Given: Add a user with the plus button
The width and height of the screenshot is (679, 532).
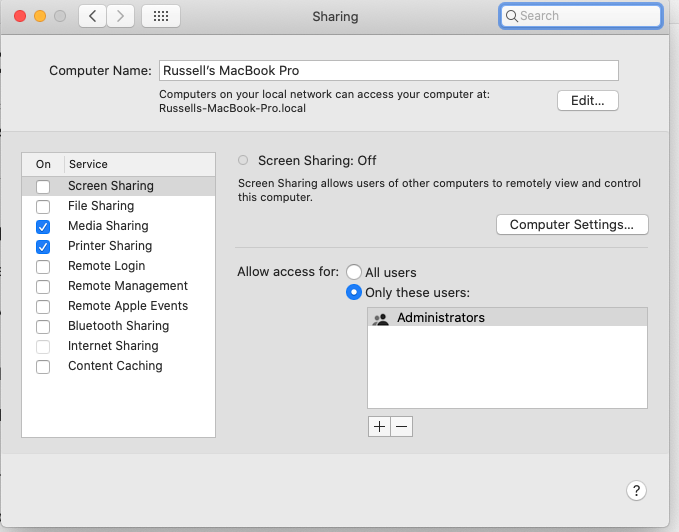Looking at the screenshot, I should click(x=379, y=426).
